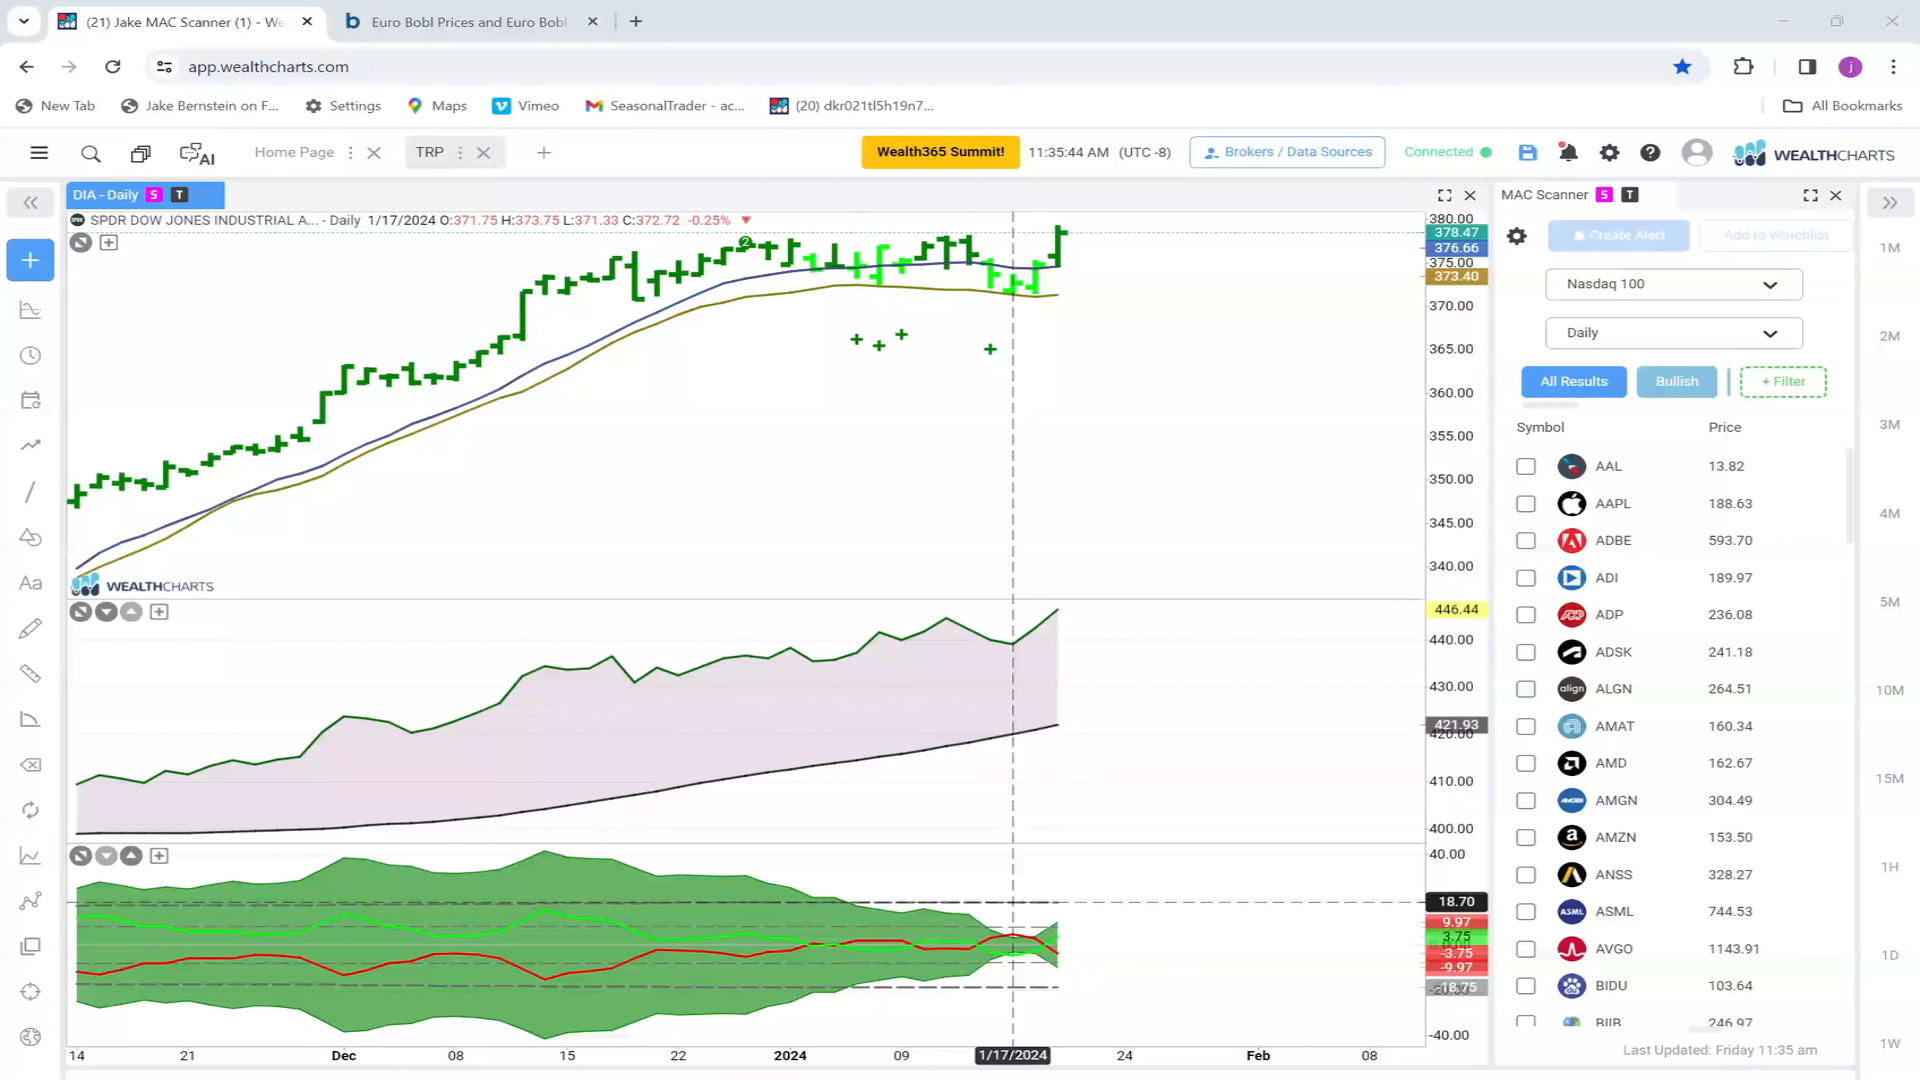Select the DIA - Daily panel tab

click(x=145, y=195)
